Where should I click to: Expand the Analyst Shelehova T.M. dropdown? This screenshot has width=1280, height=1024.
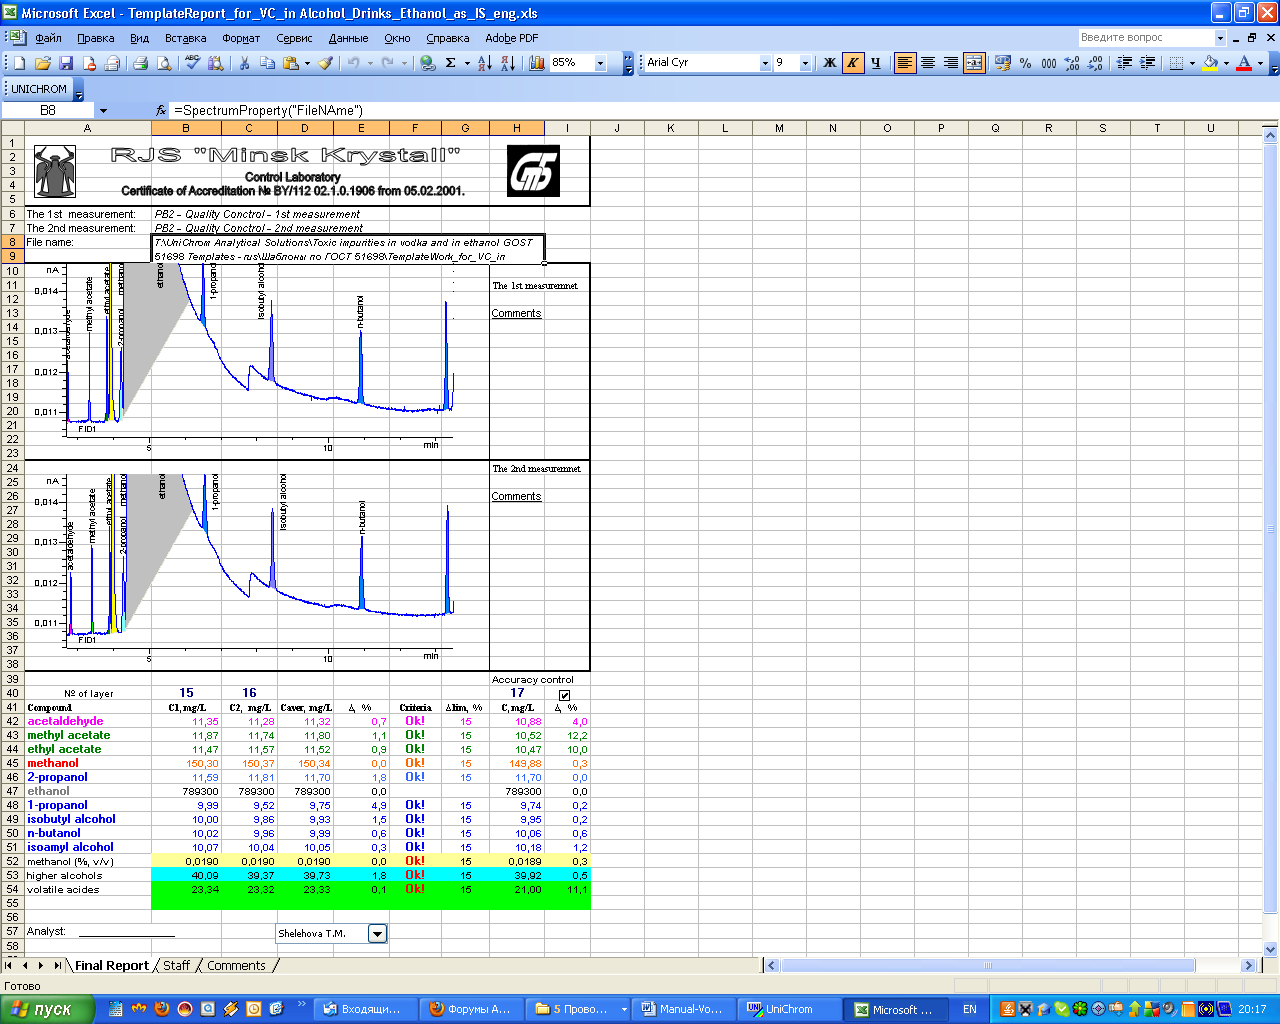coord(377,934)
